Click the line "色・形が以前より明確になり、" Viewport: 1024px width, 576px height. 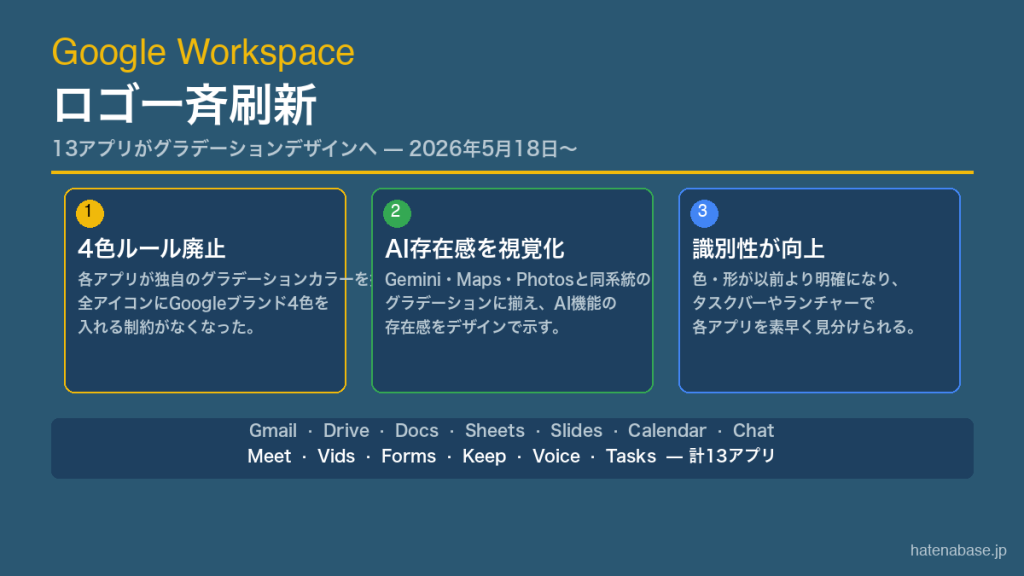tap(796, 280)
